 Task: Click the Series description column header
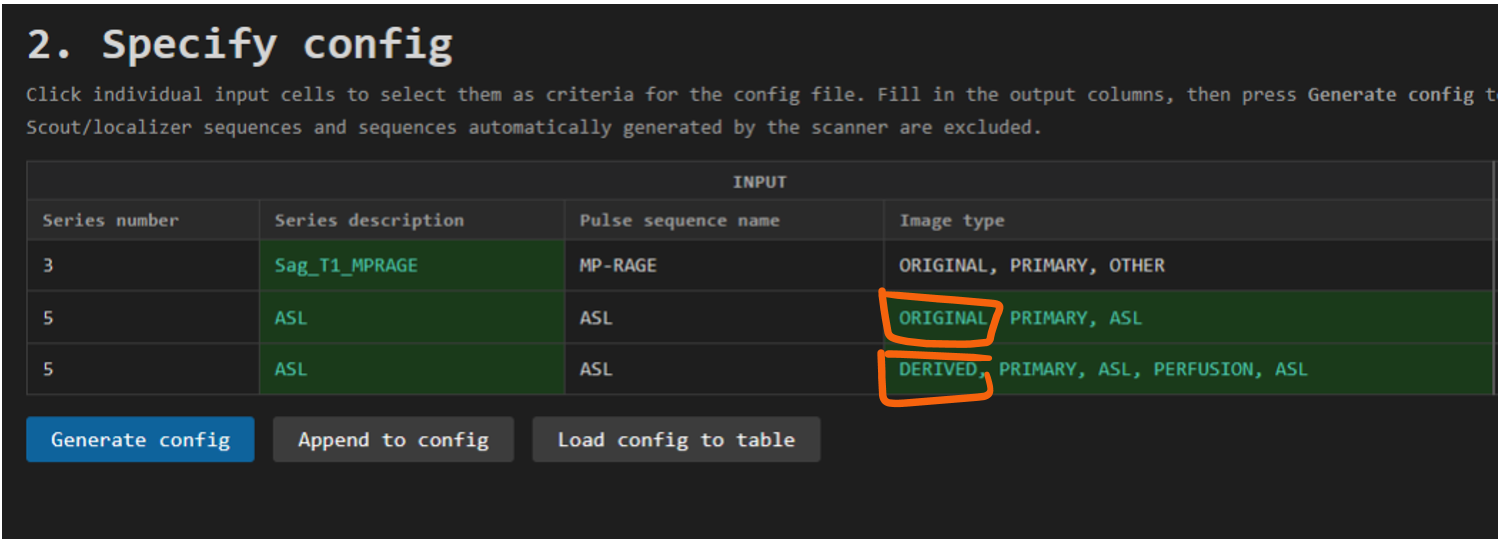click(x=369, y=221)
